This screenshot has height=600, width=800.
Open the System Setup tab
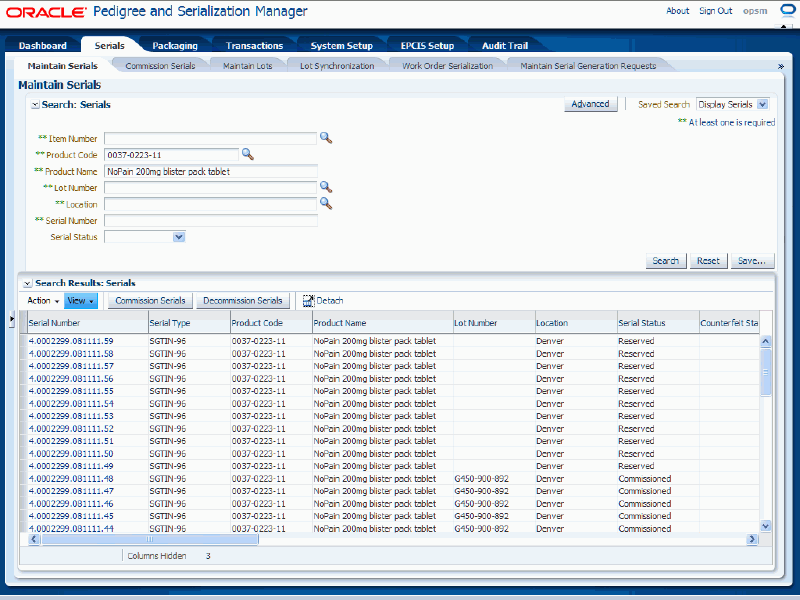pos(341,45)
